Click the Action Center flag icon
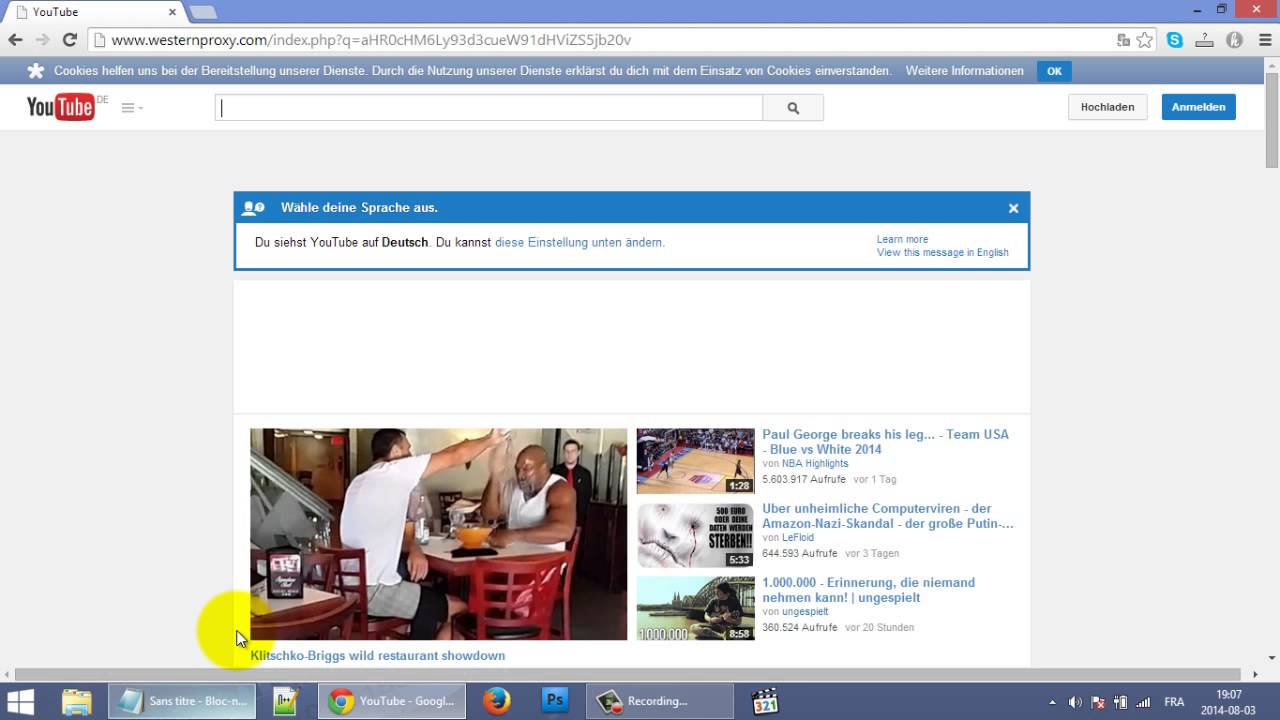The height and width of the screenshot is (720, 1280). pos(1098,702)
